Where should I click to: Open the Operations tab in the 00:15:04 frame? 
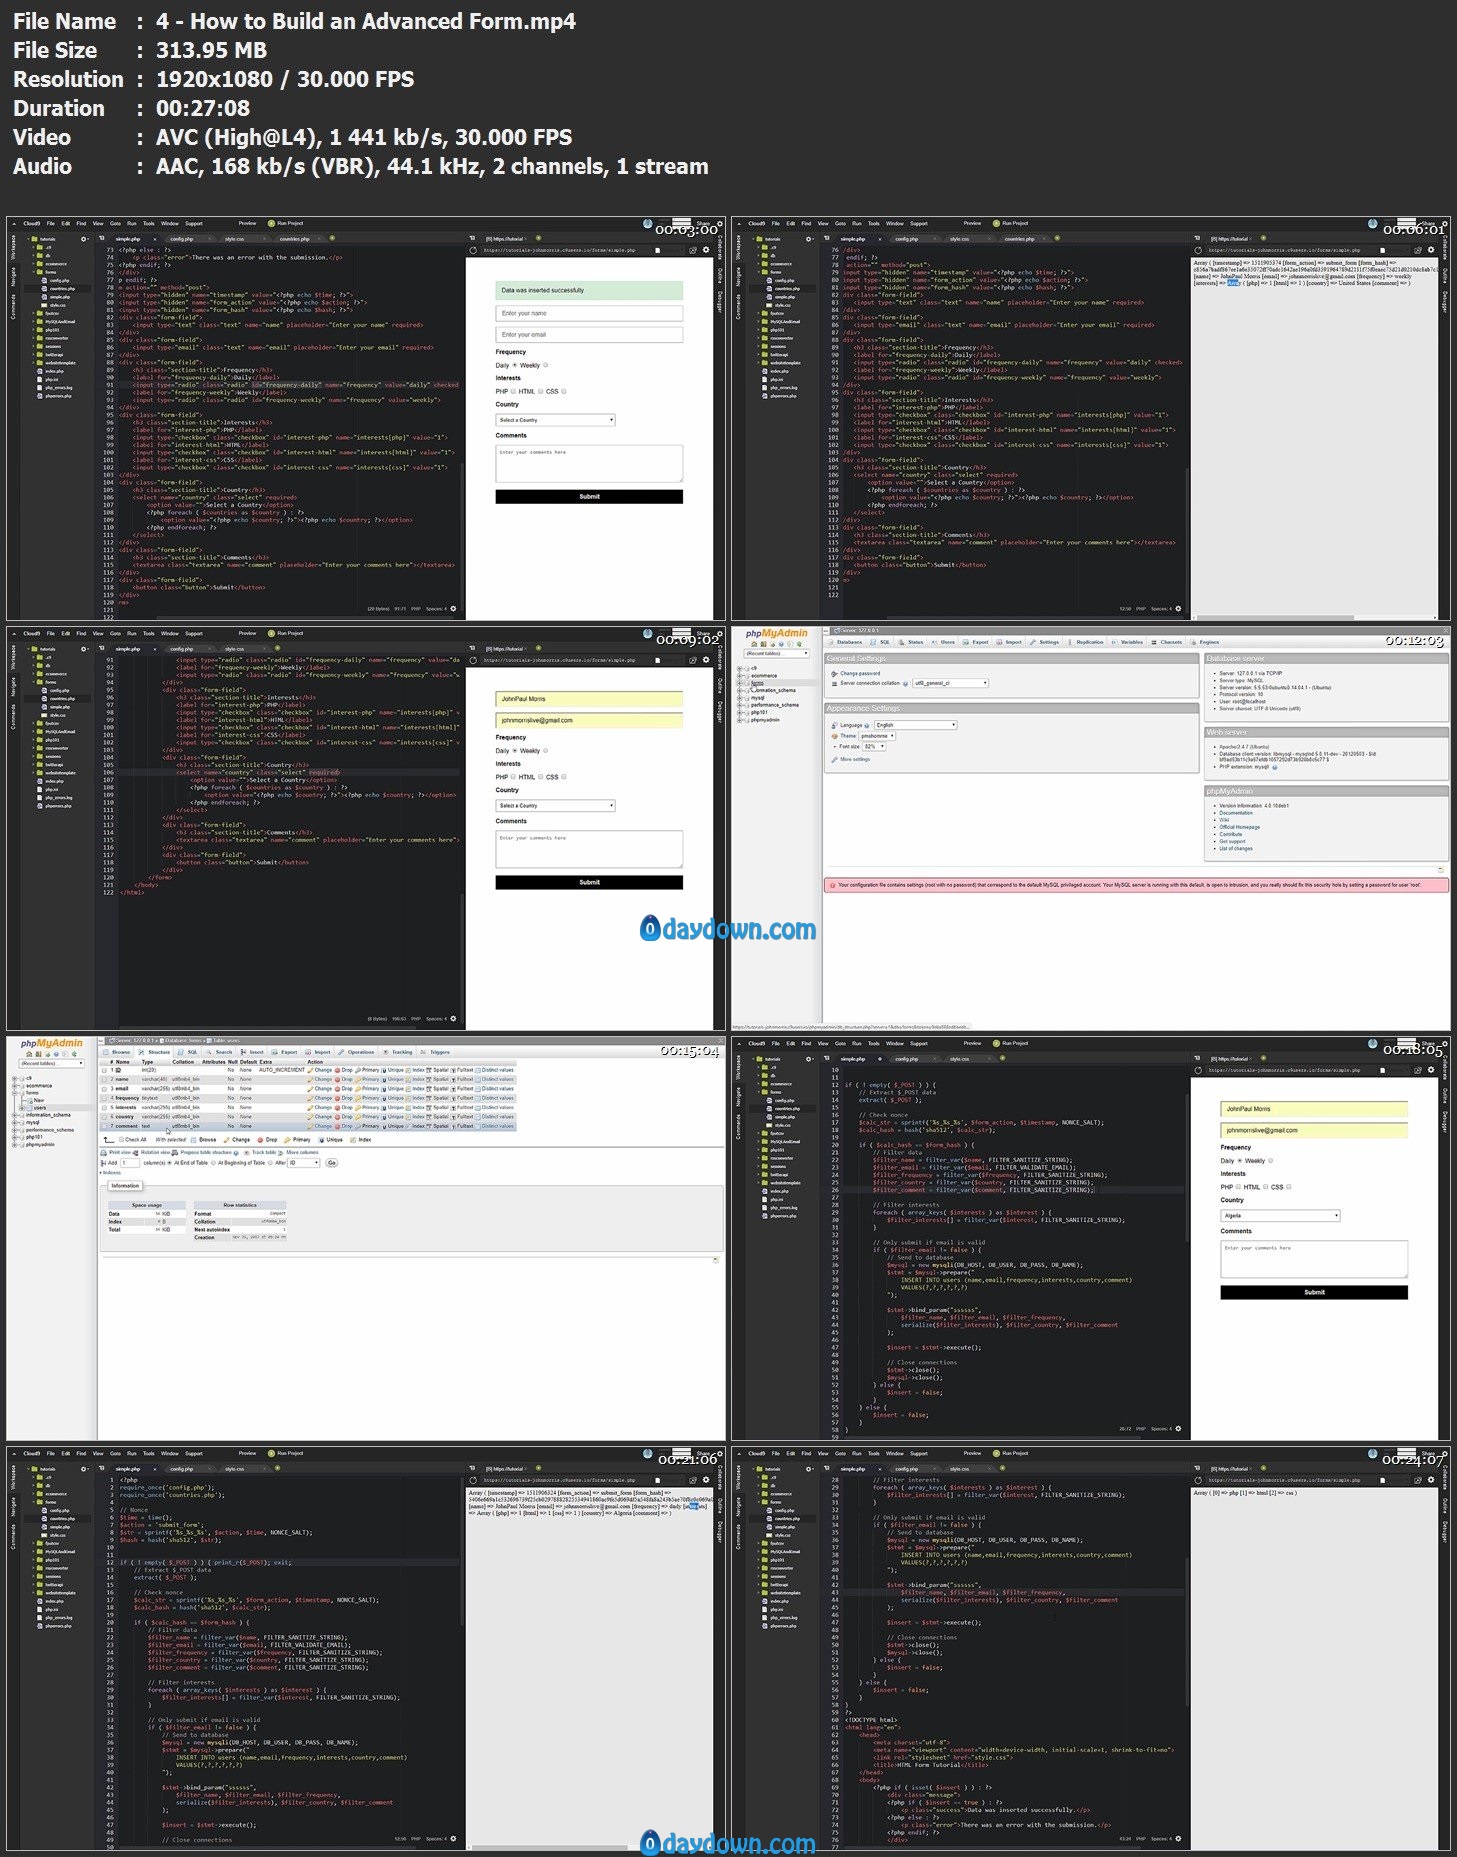[x=357, y=1052]
